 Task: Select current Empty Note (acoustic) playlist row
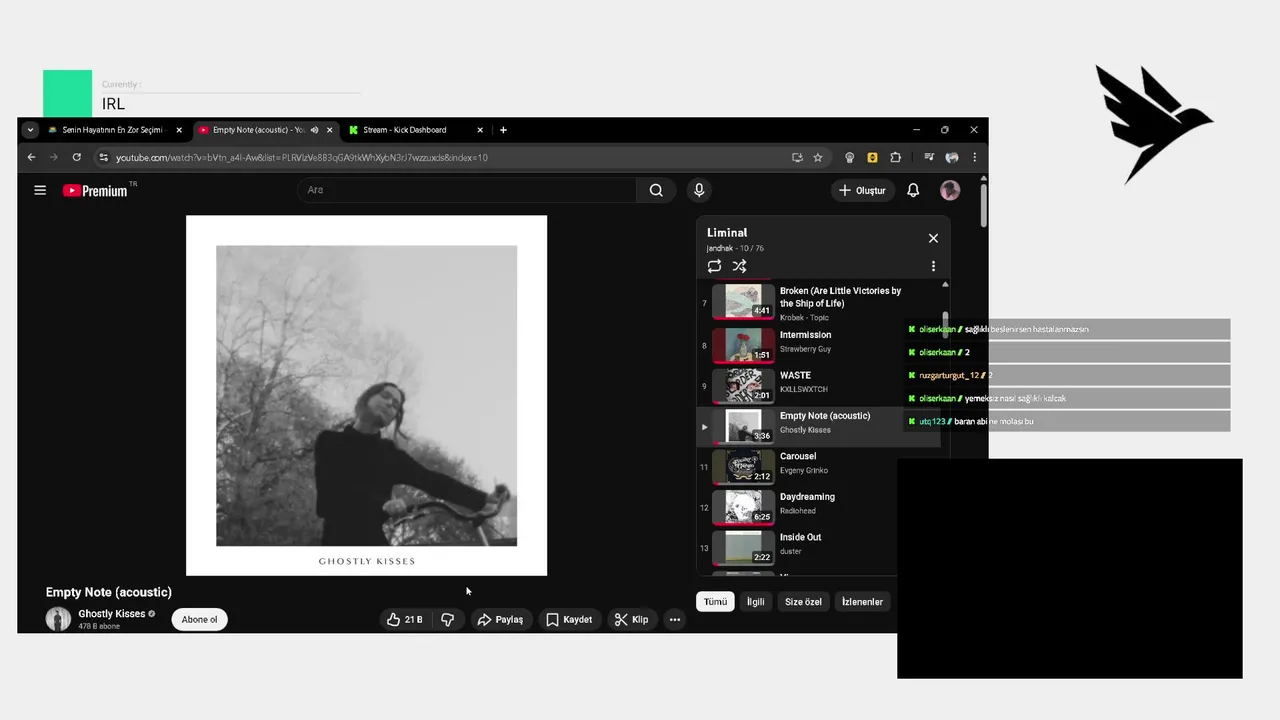[x=819, y=426]
